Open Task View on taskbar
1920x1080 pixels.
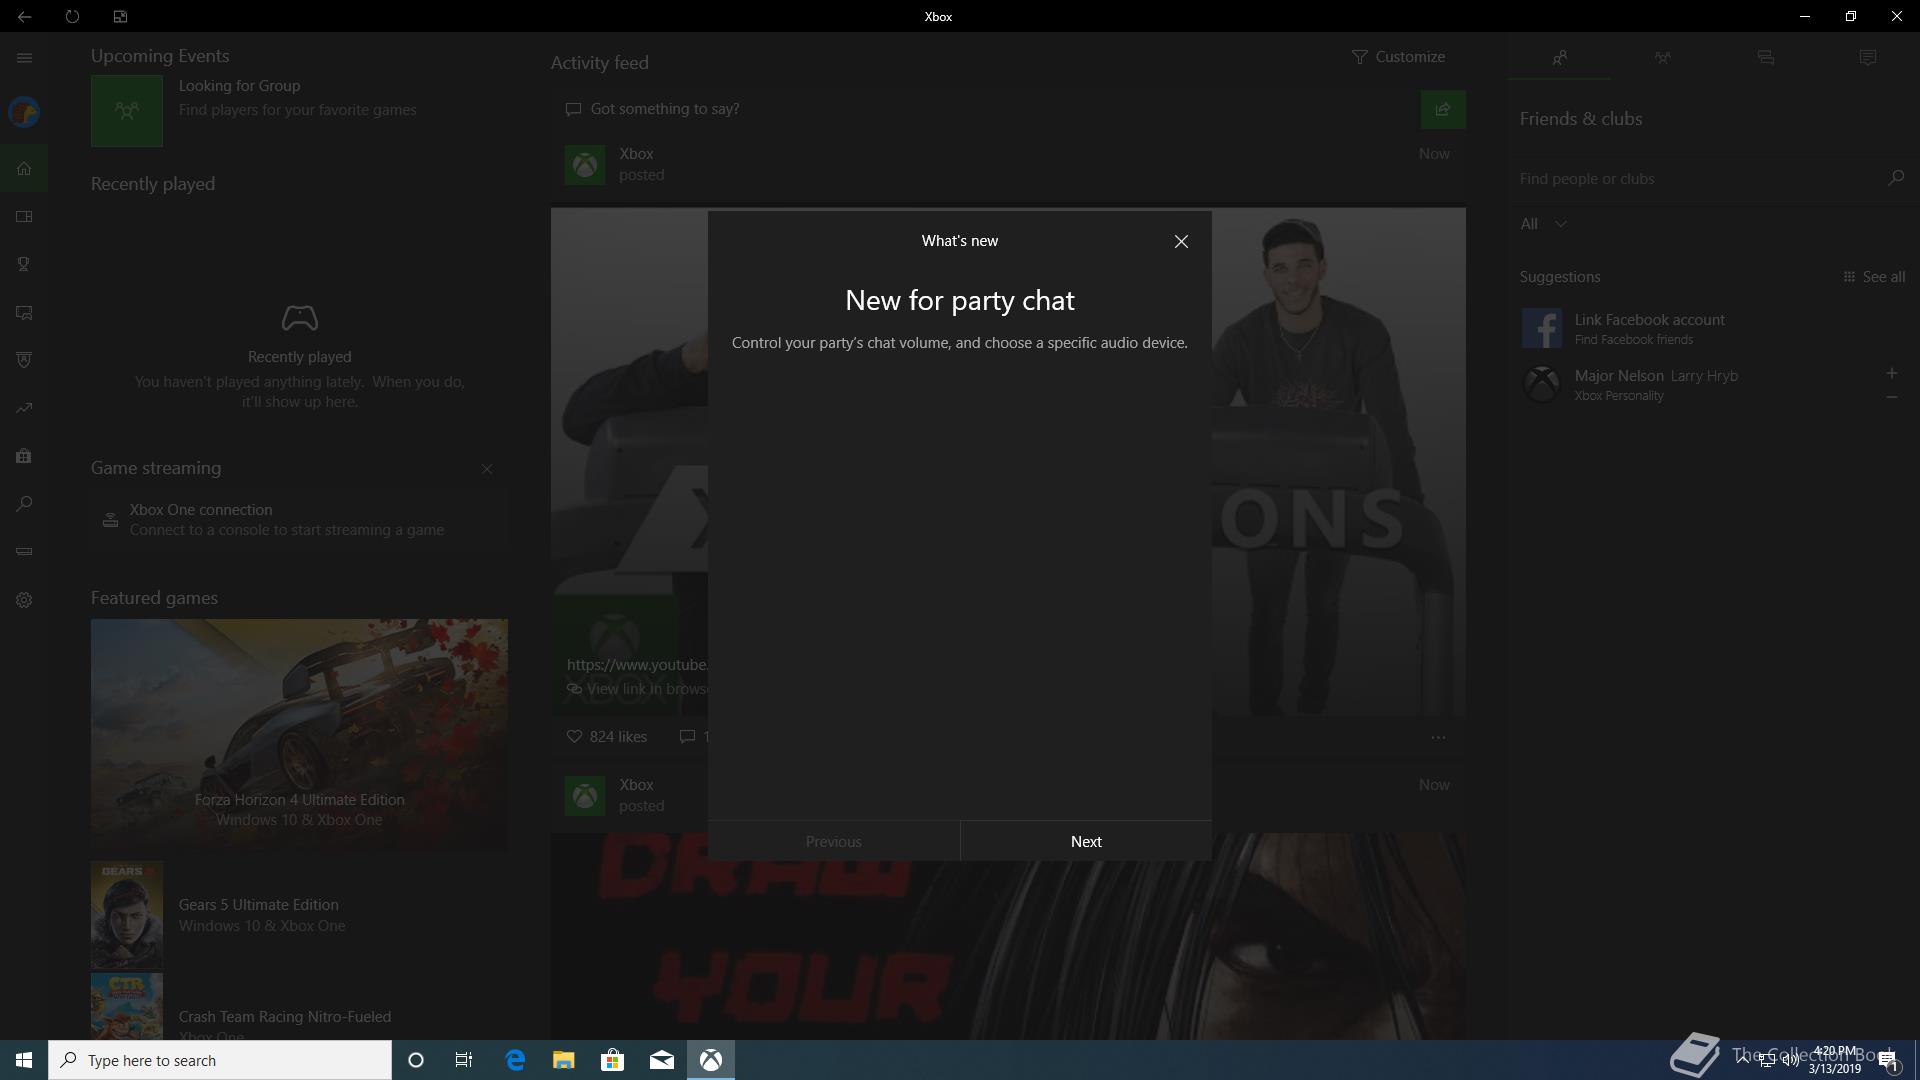[x=464, y=1060]
